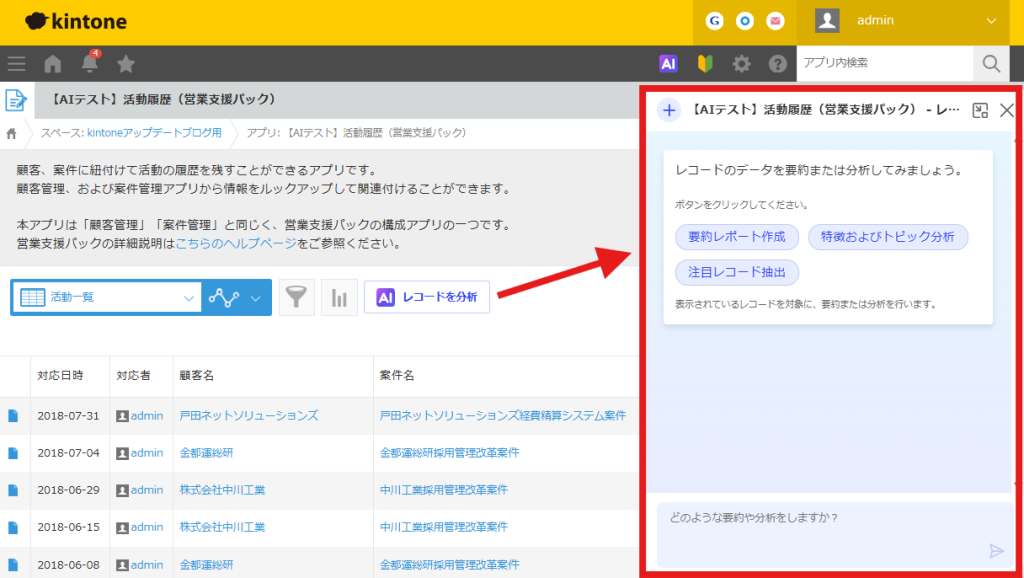This screenshot has width=1024, height=578.
Task: Open the hamburger menu icon
Action: click(x=16, y=64)
